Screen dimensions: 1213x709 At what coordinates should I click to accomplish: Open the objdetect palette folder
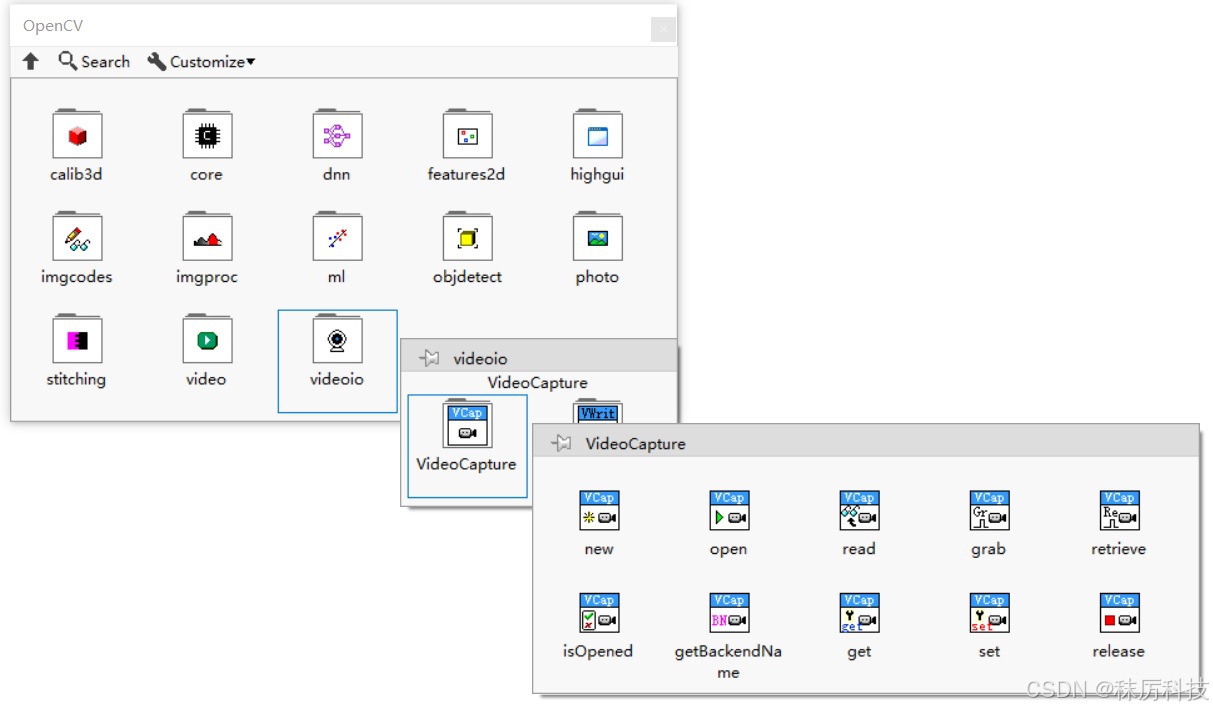click(467, 237)
